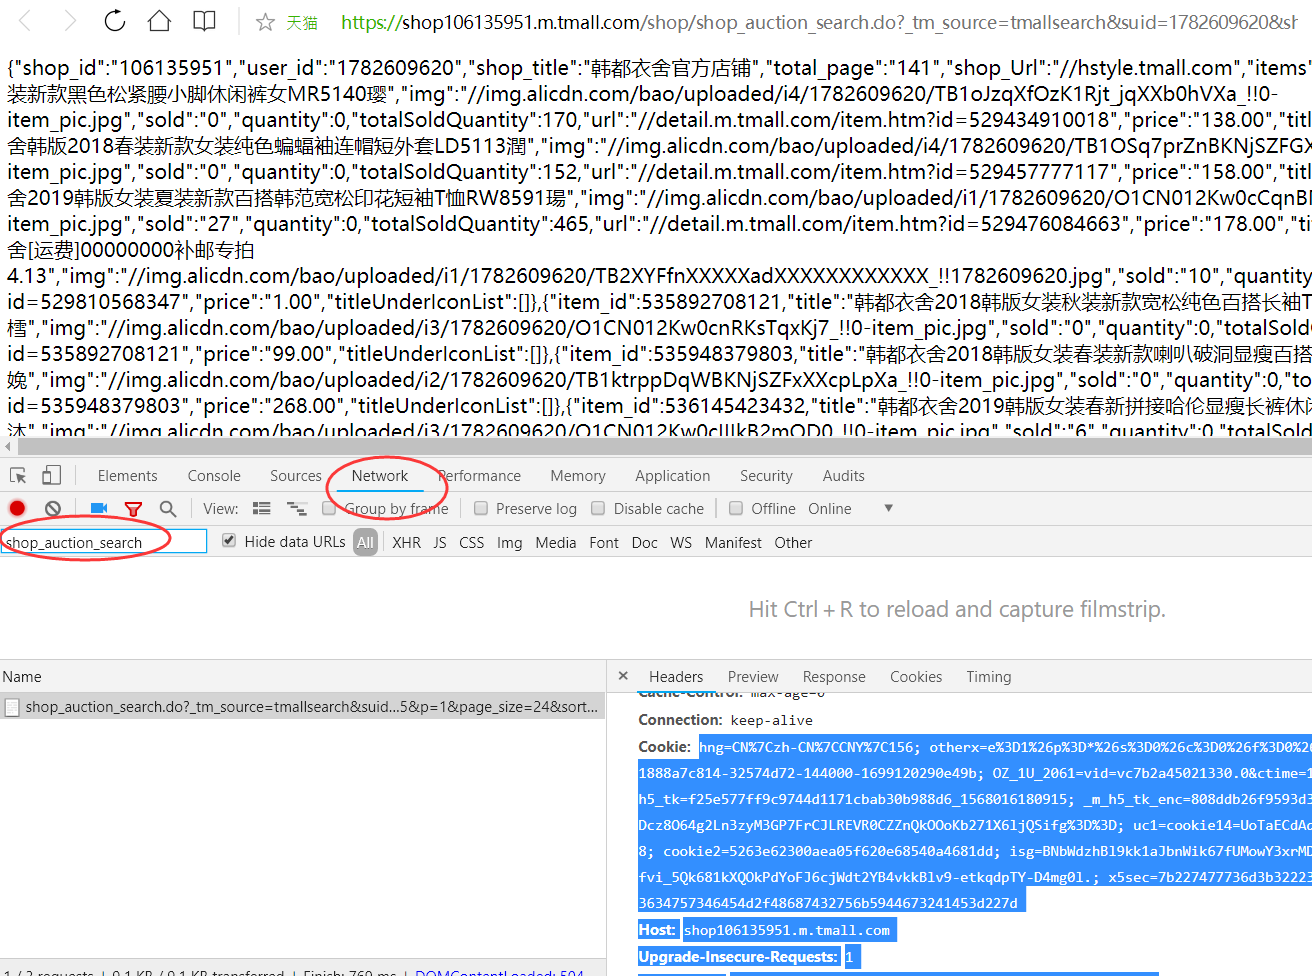The width and height of the screenshot is (1312, 976).
Task: Go to the browser home page icon
Action: [x=159, y=21]
